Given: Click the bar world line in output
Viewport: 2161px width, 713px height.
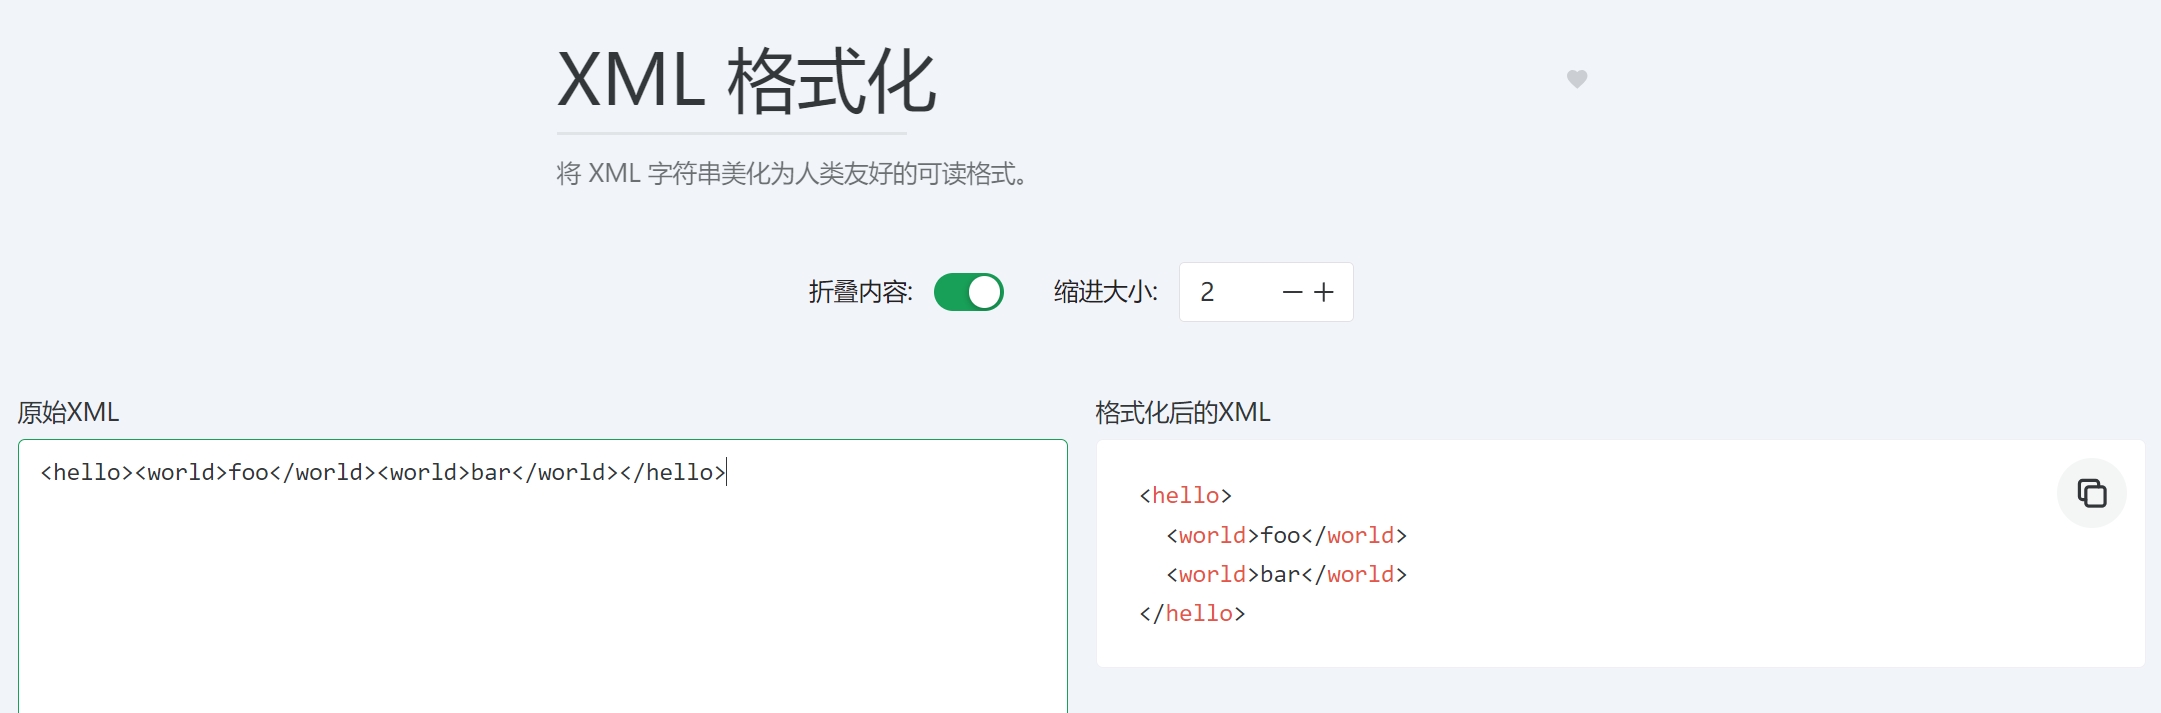Looking at the screenshot, I should point(1287,575).
